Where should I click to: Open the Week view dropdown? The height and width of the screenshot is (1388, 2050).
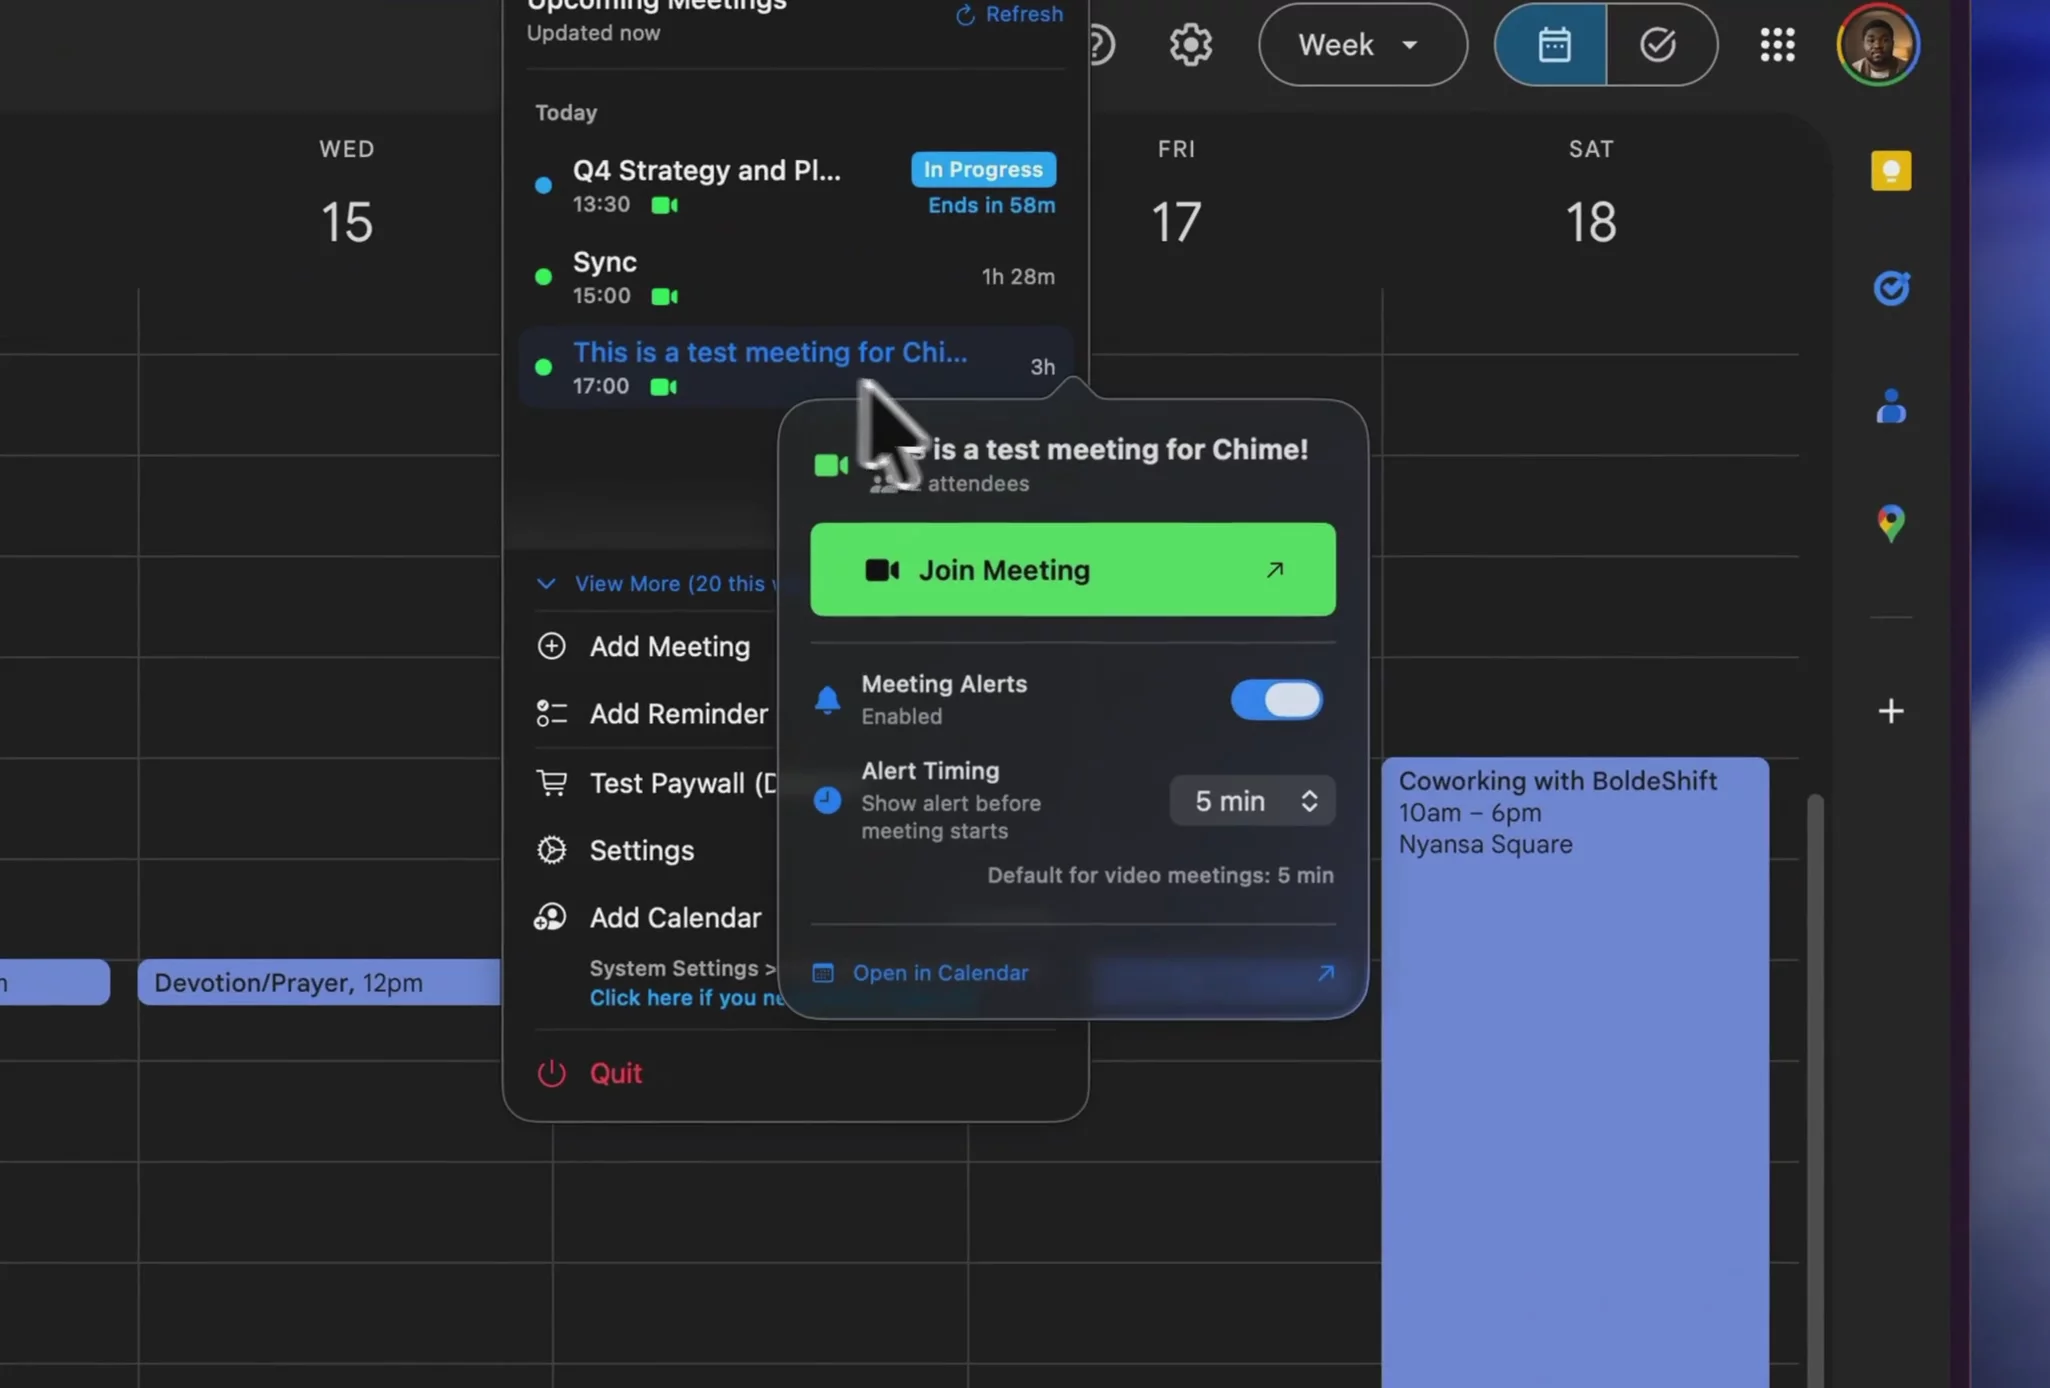click(1362, 45)
